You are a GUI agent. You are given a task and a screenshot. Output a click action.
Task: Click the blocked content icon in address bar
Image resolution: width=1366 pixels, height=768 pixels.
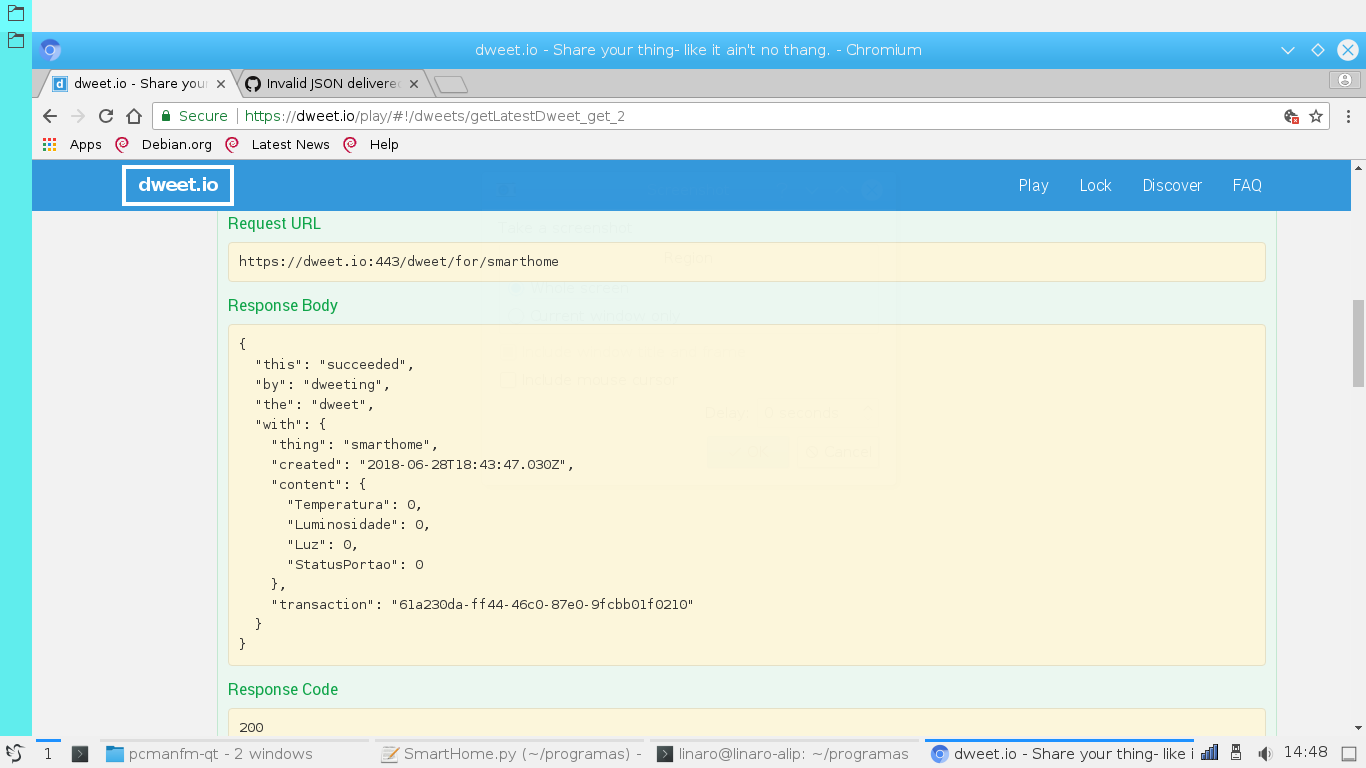pyautogui.click(x=1292, y=116)
